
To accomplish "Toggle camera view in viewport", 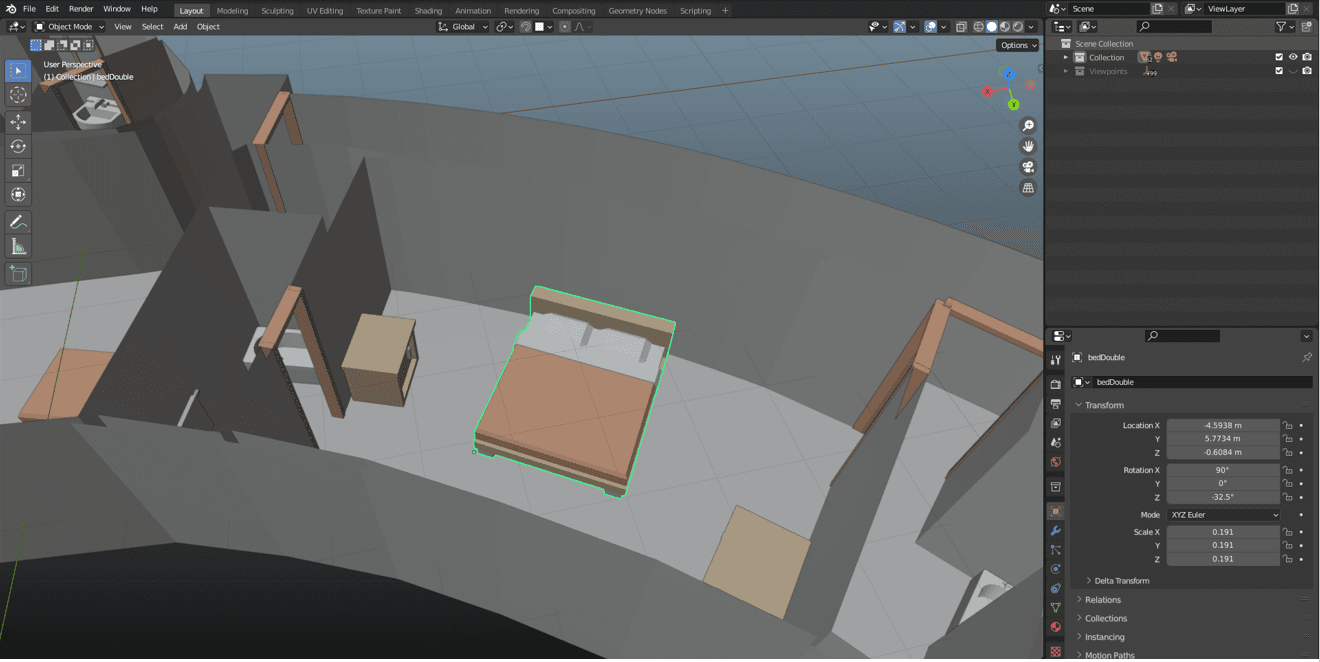I will pyautogui.click(x=1028, y=167).
